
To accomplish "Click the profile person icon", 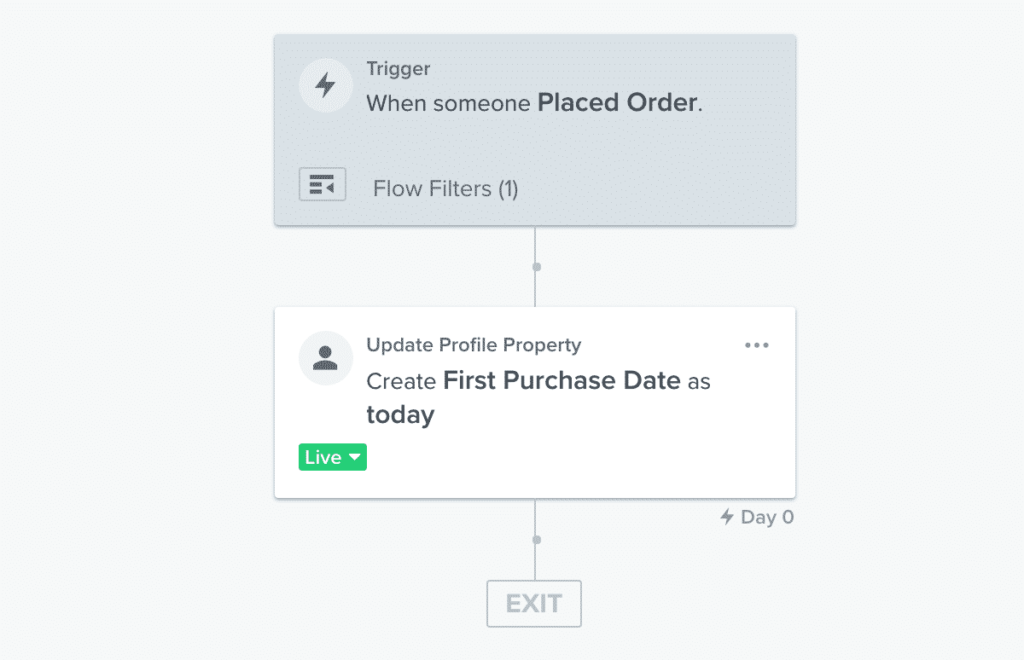I will 325,358.
